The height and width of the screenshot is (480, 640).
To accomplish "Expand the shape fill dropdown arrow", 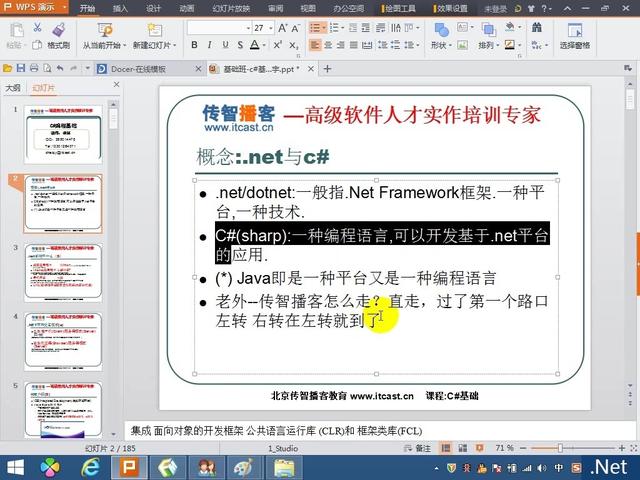I will point(520,28).
